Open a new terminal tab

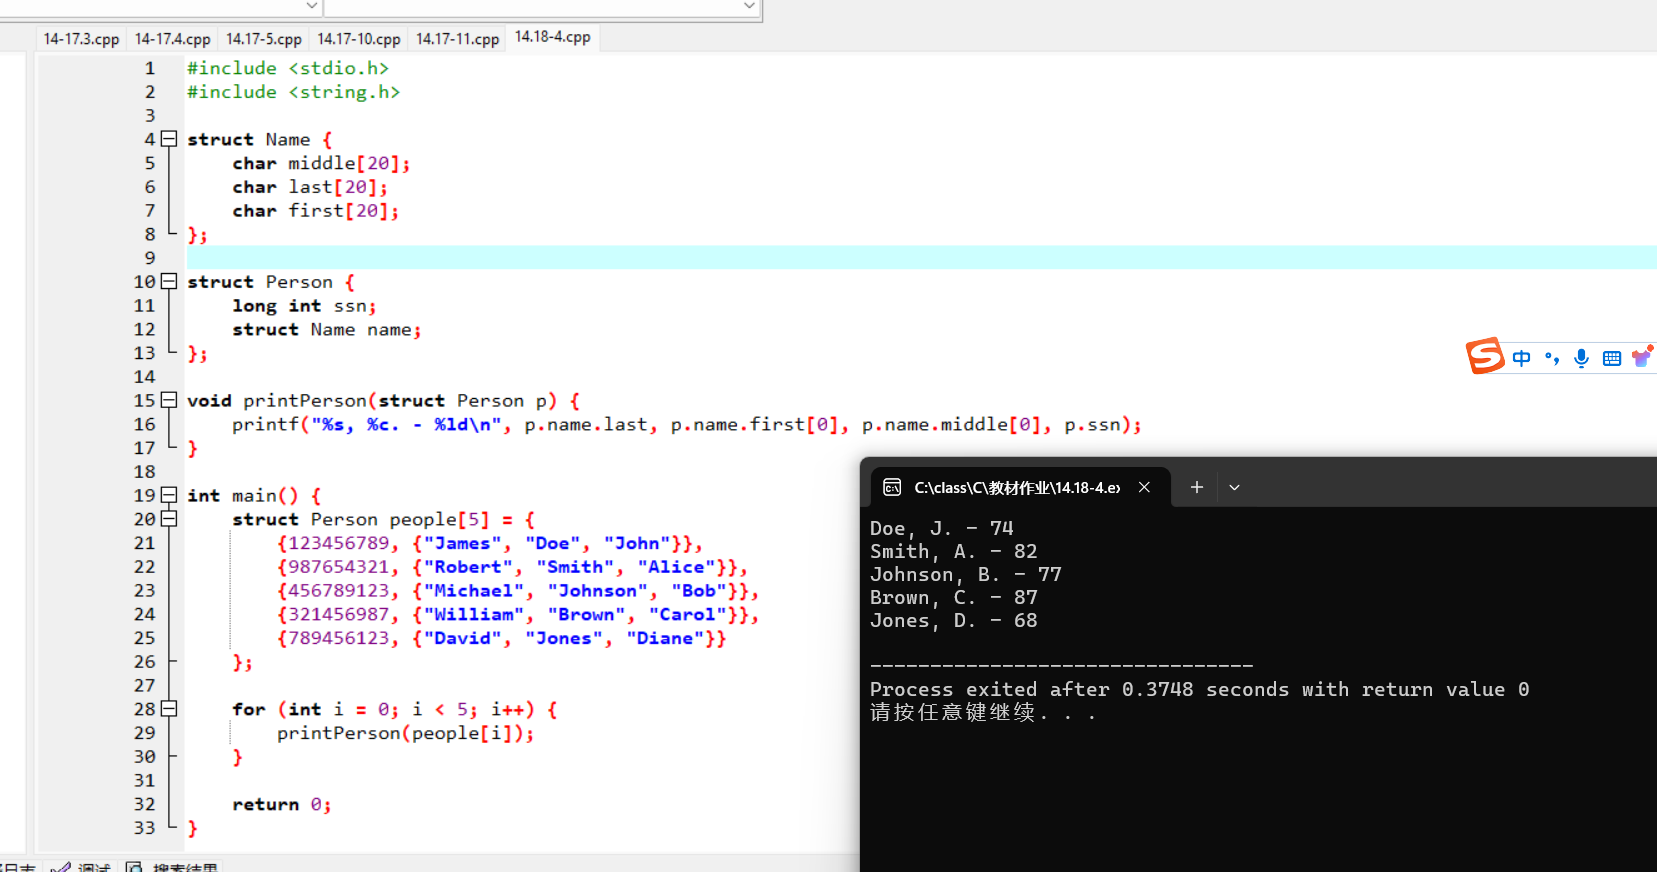tap(1196, 487)
